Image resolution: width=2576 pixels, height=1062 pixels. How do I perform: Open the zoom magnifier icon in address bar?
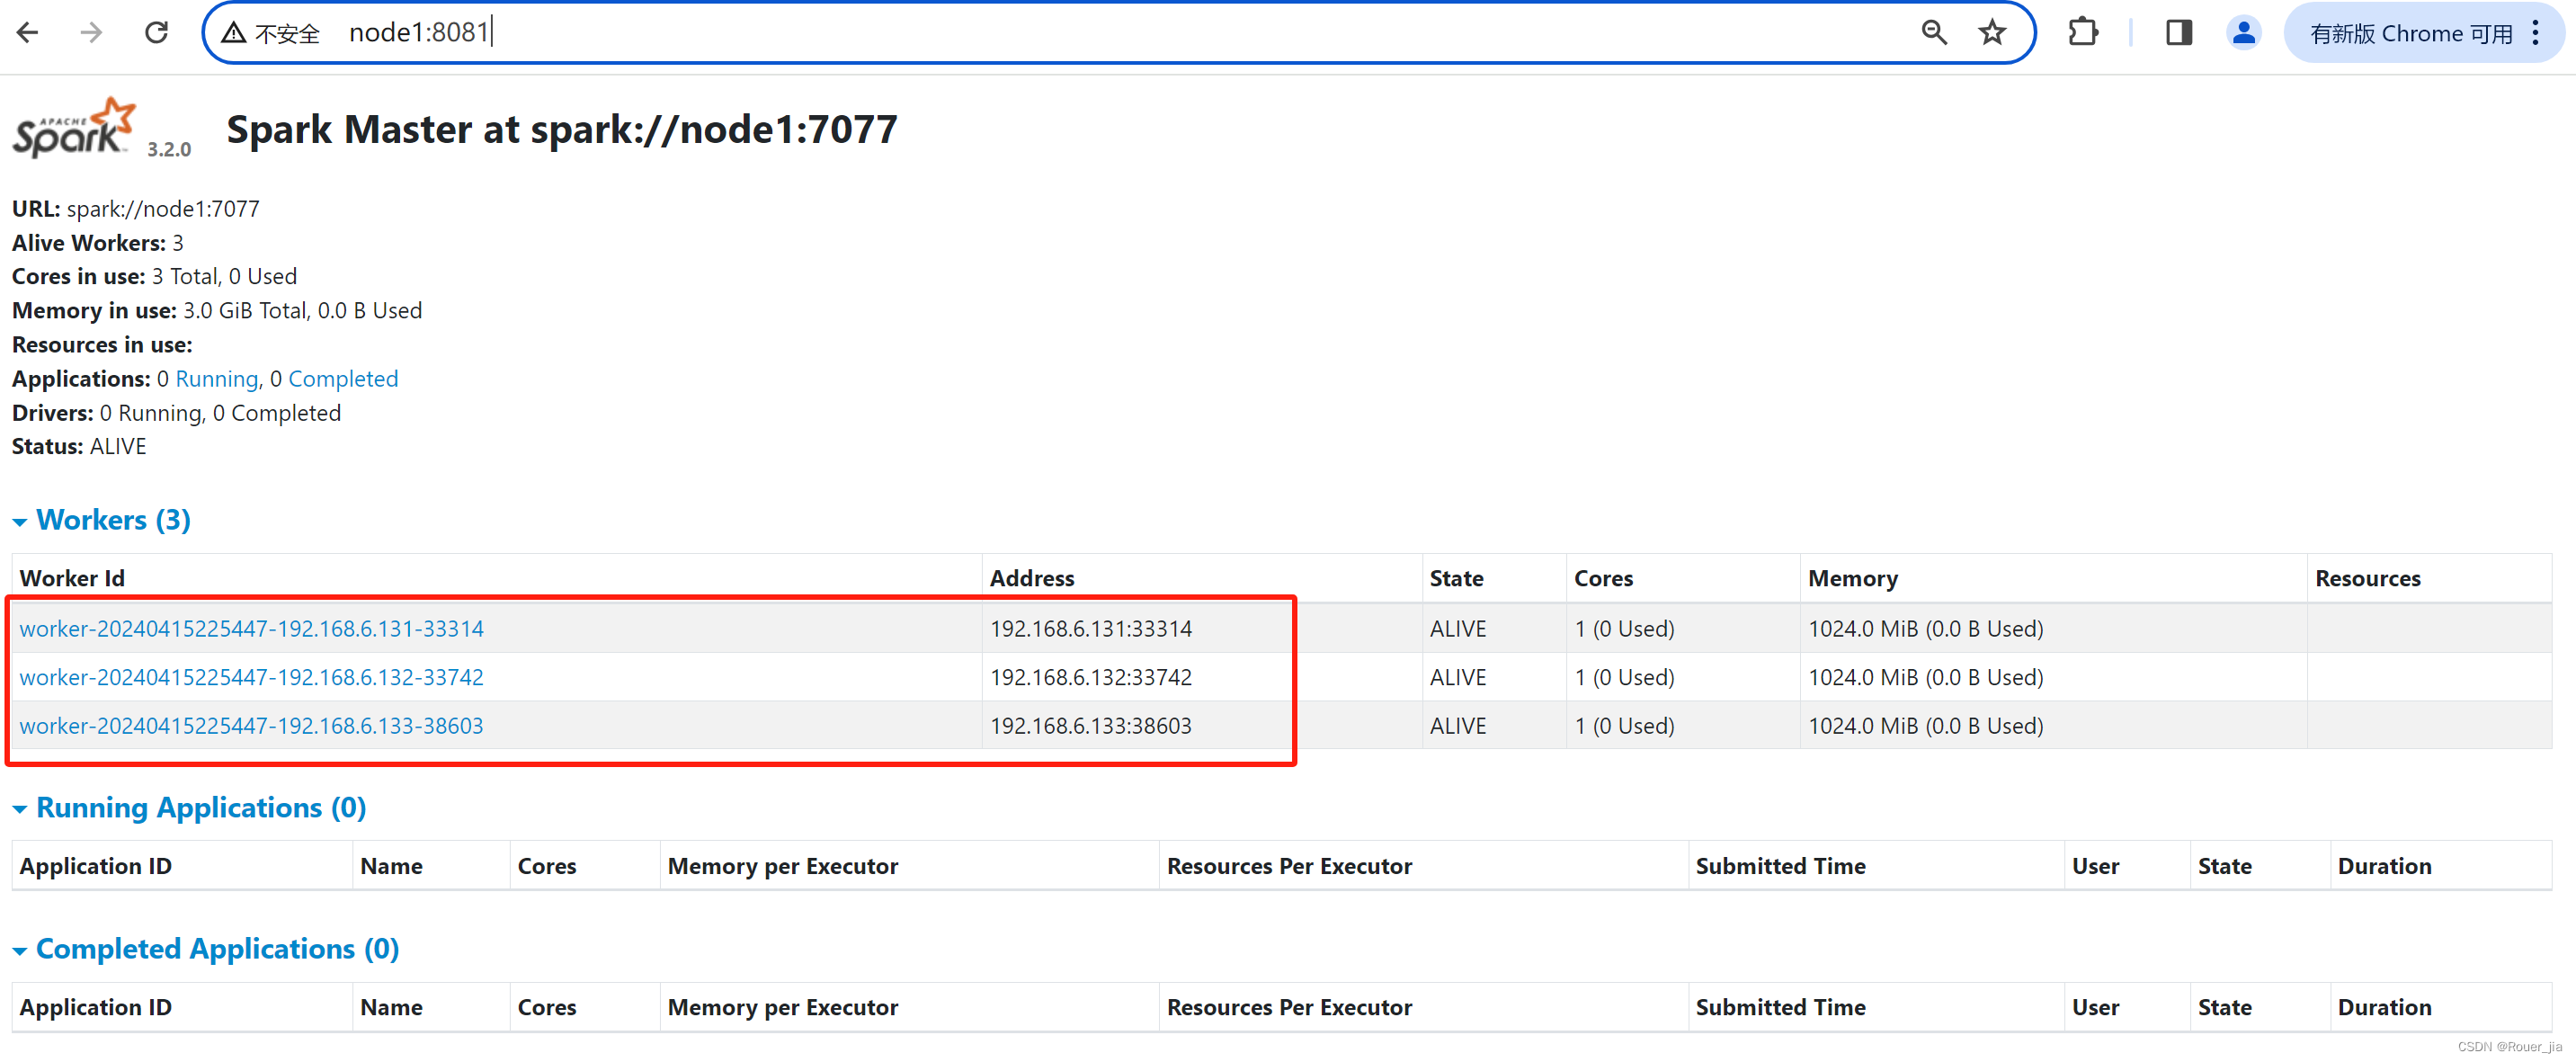point(1934,33)
